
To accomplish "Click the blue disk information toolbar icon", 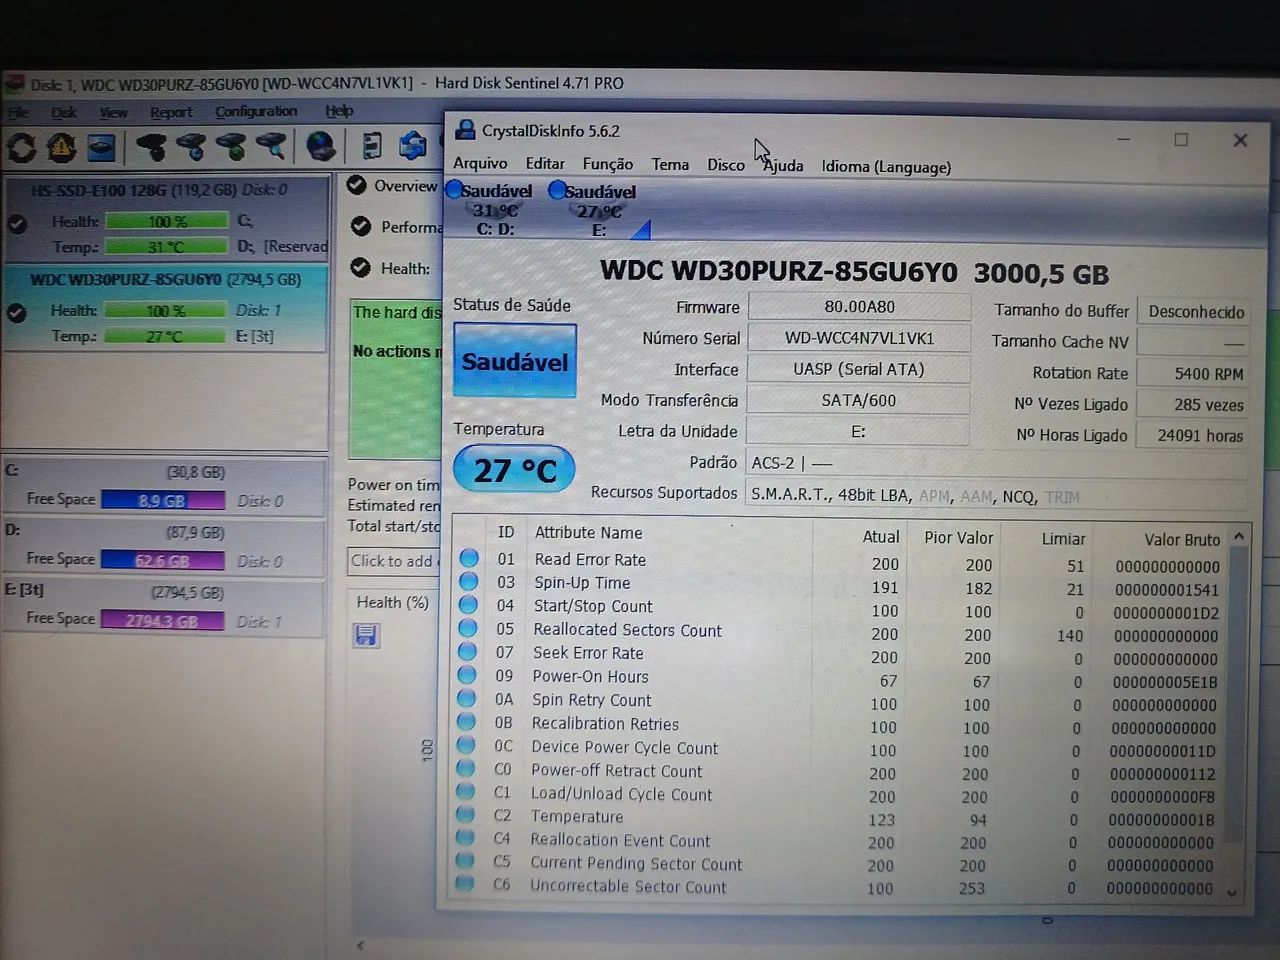I will pos(101,148).
